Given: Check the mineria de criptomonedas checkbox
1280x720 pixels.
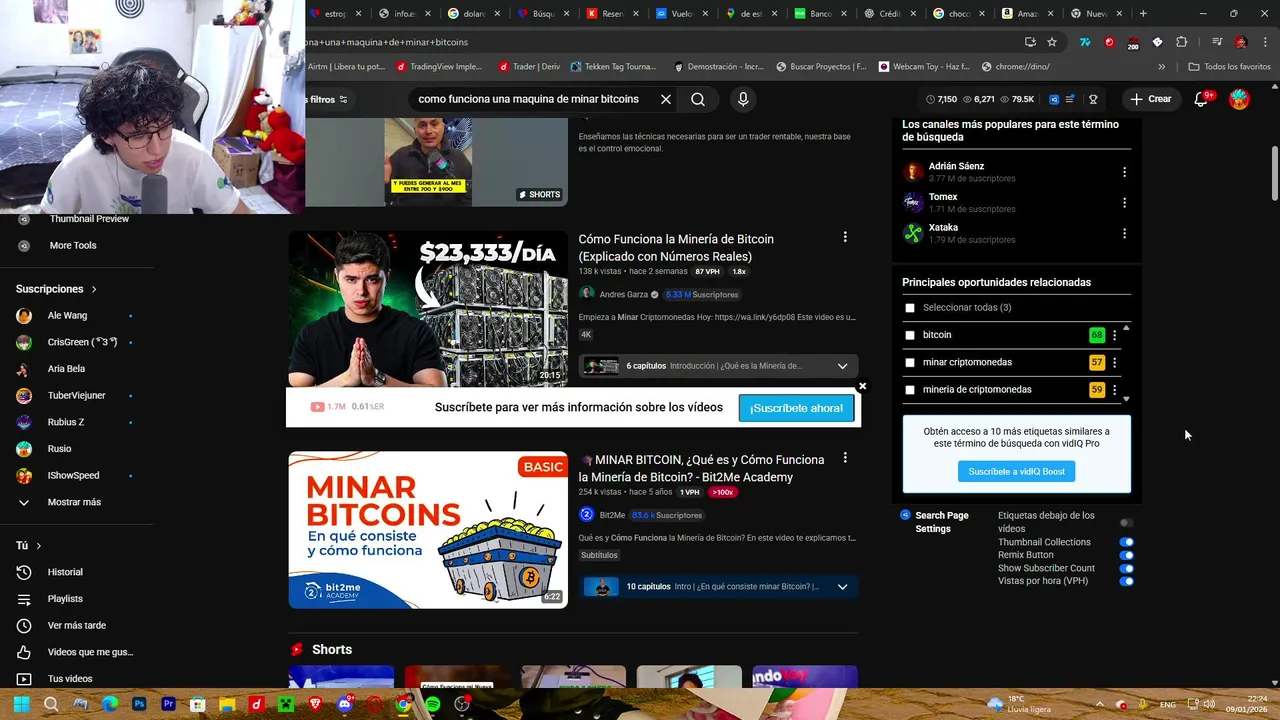Looking at the screenshot, I should (910, 390).
